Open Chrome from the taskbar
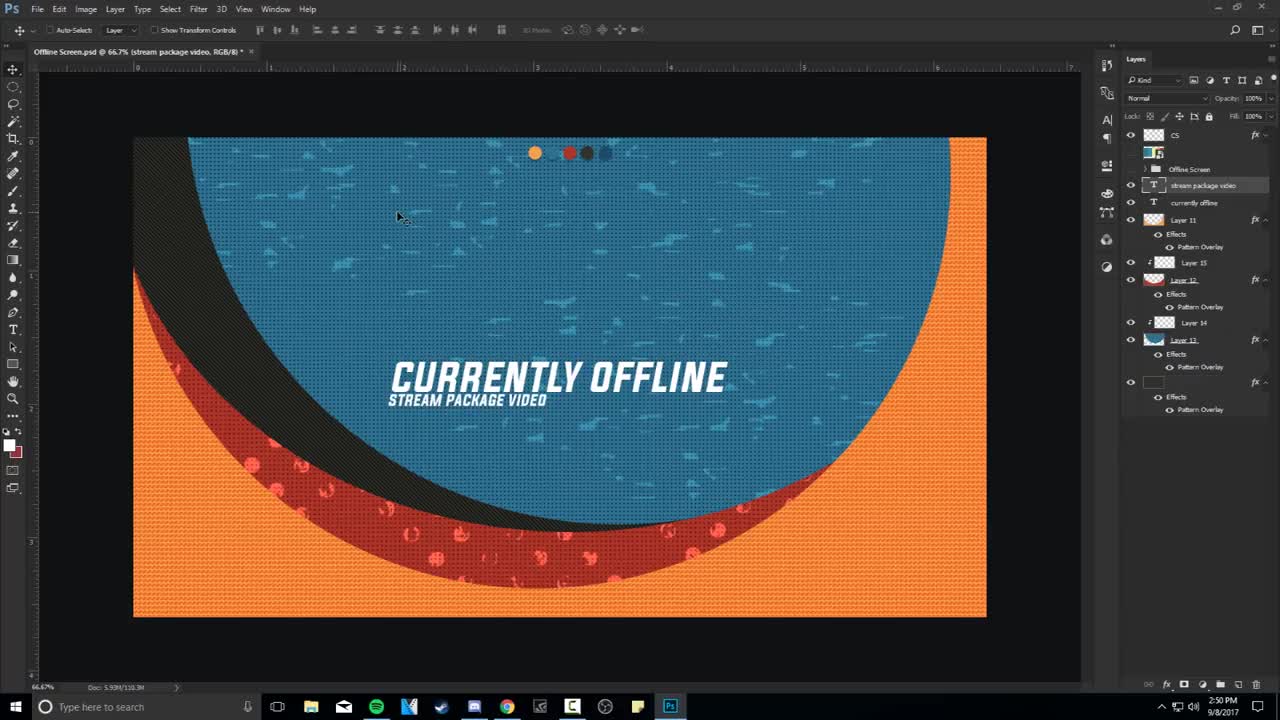This screenshot has height=720, width=1280. pos(507,707)
